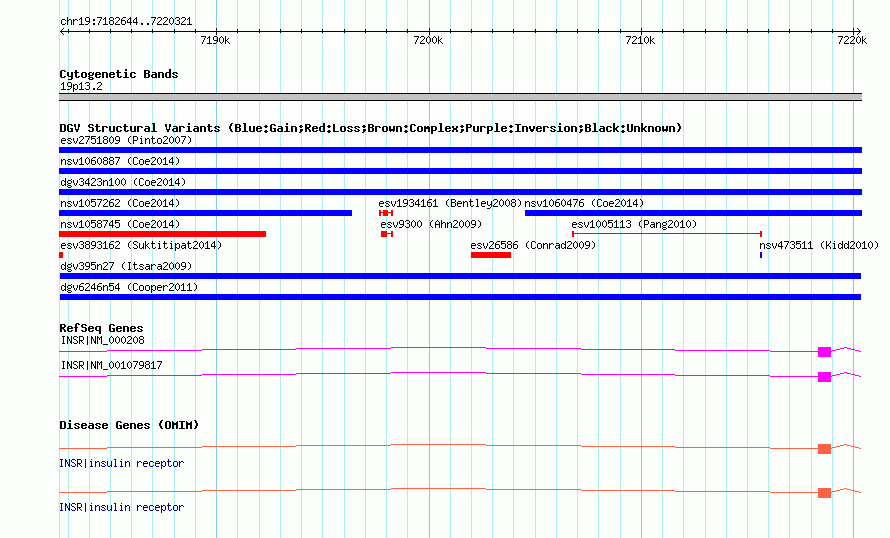Click the 7200k ruler label

tap(428, 40)
